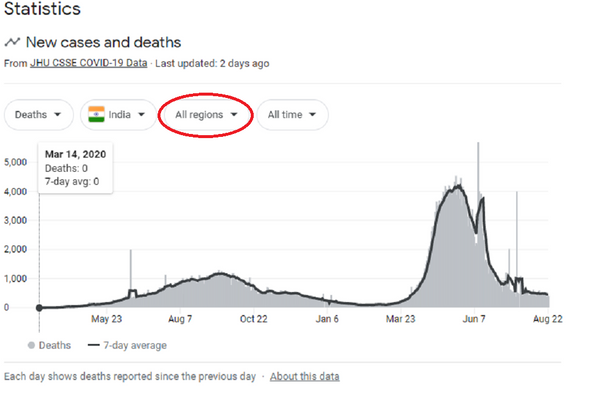Open the About this data link

tap(304, 376)
